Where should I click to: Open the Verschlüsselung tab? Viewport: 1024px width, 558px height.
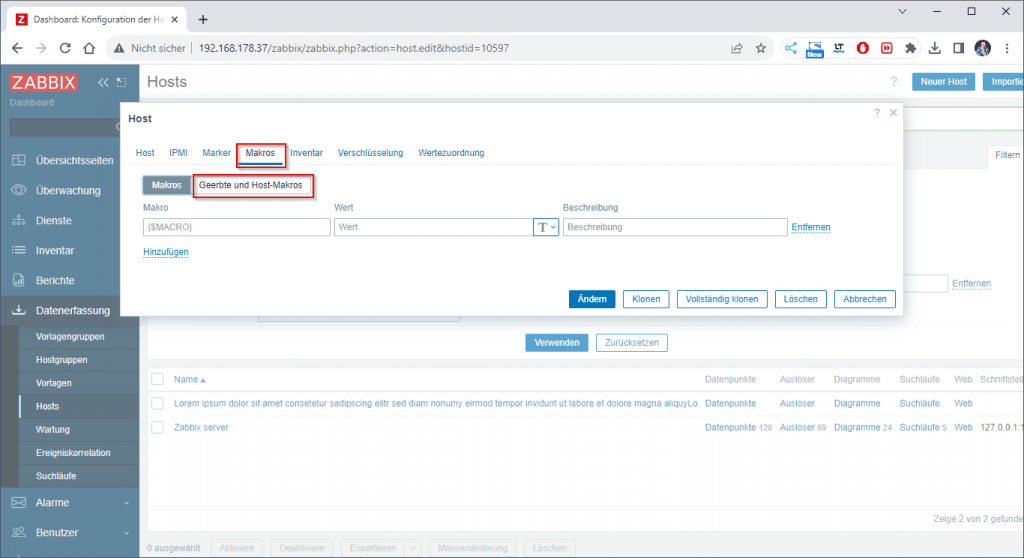[370, 153]
